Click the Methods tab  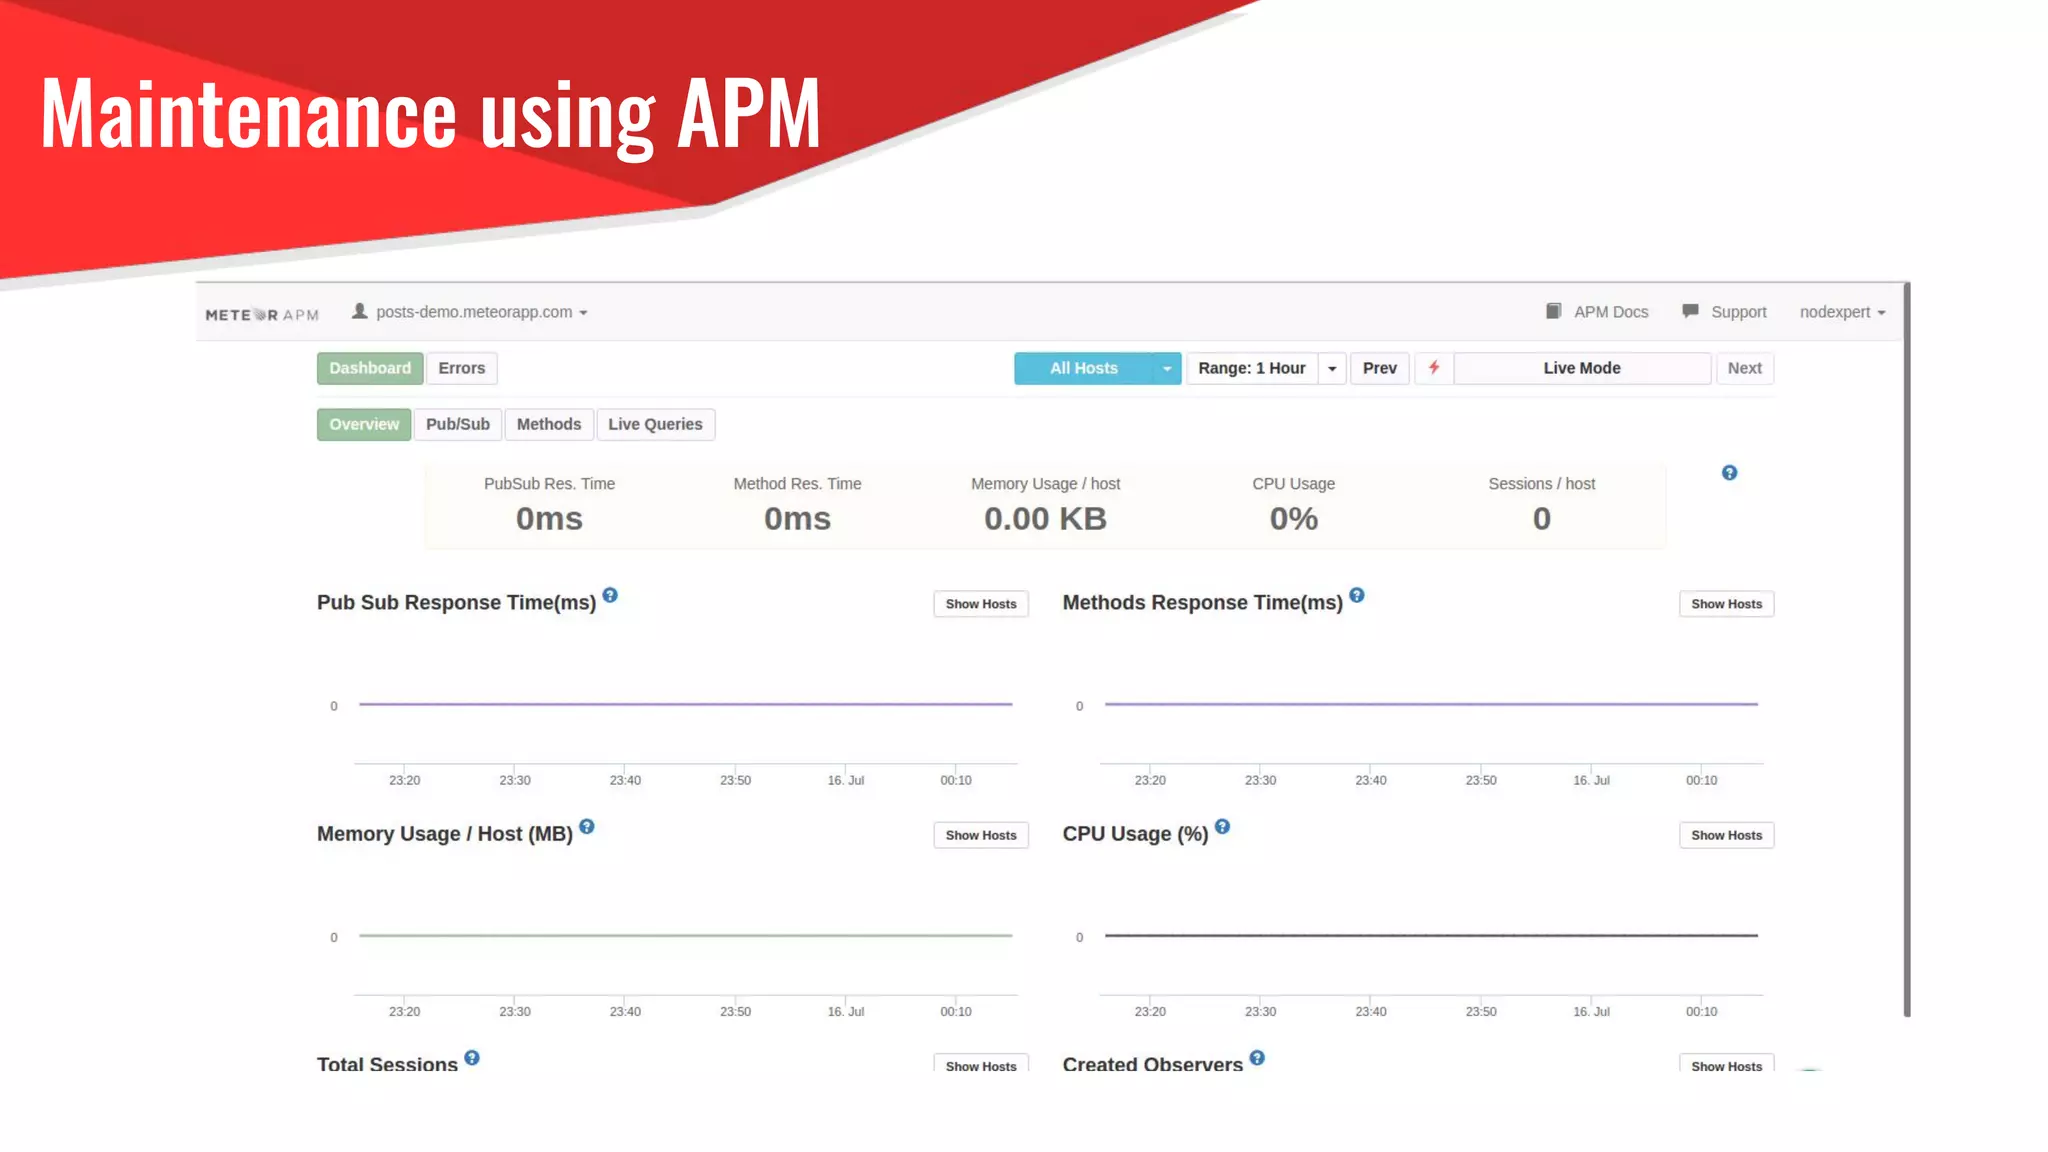click(x=548, y=424)
